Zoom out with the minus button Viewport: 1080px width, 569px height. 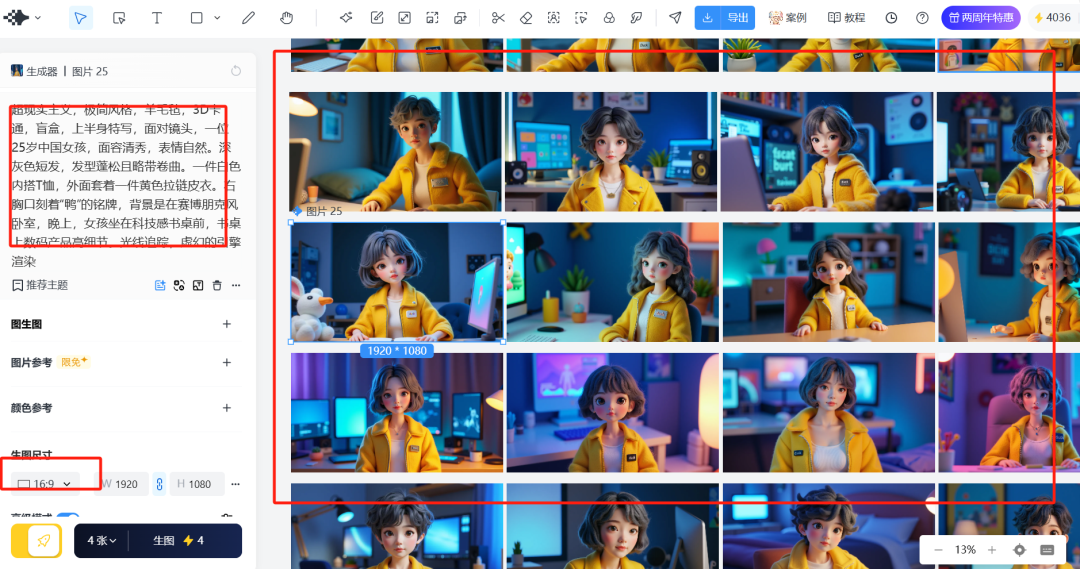coord(938,550)
